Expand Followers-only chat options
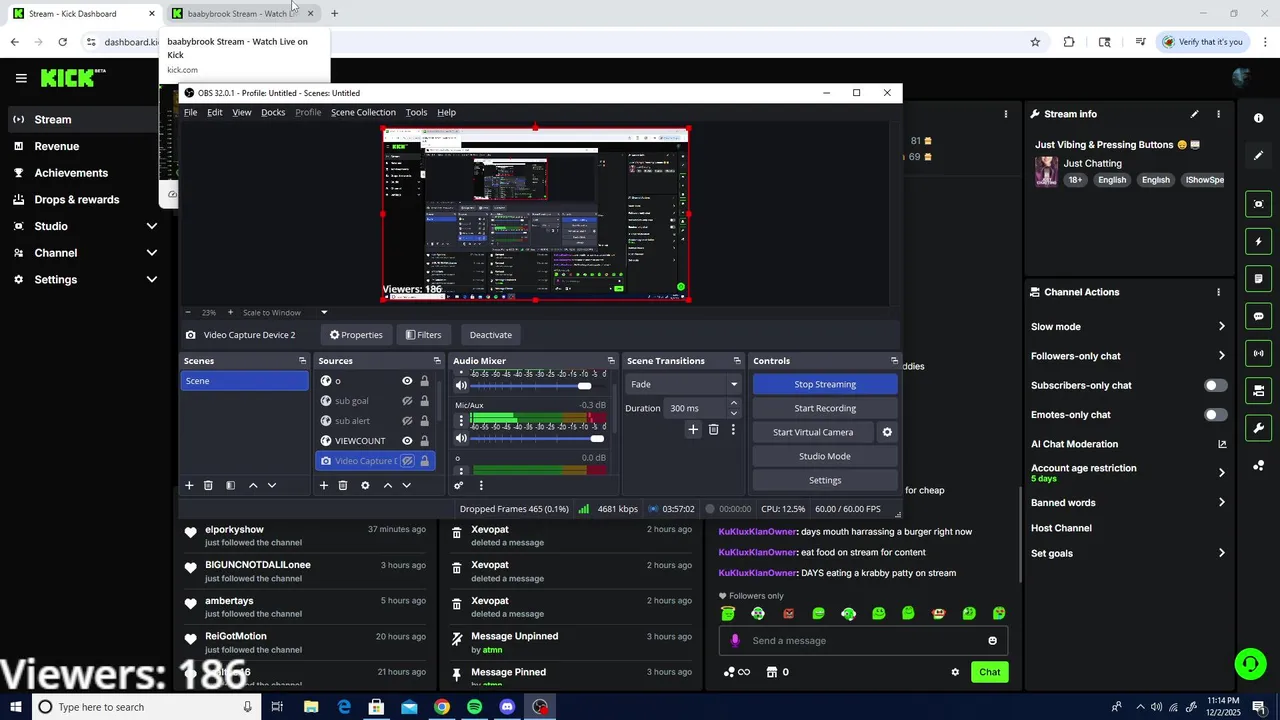This screenshot has width=1280, height=720. 1221,356
